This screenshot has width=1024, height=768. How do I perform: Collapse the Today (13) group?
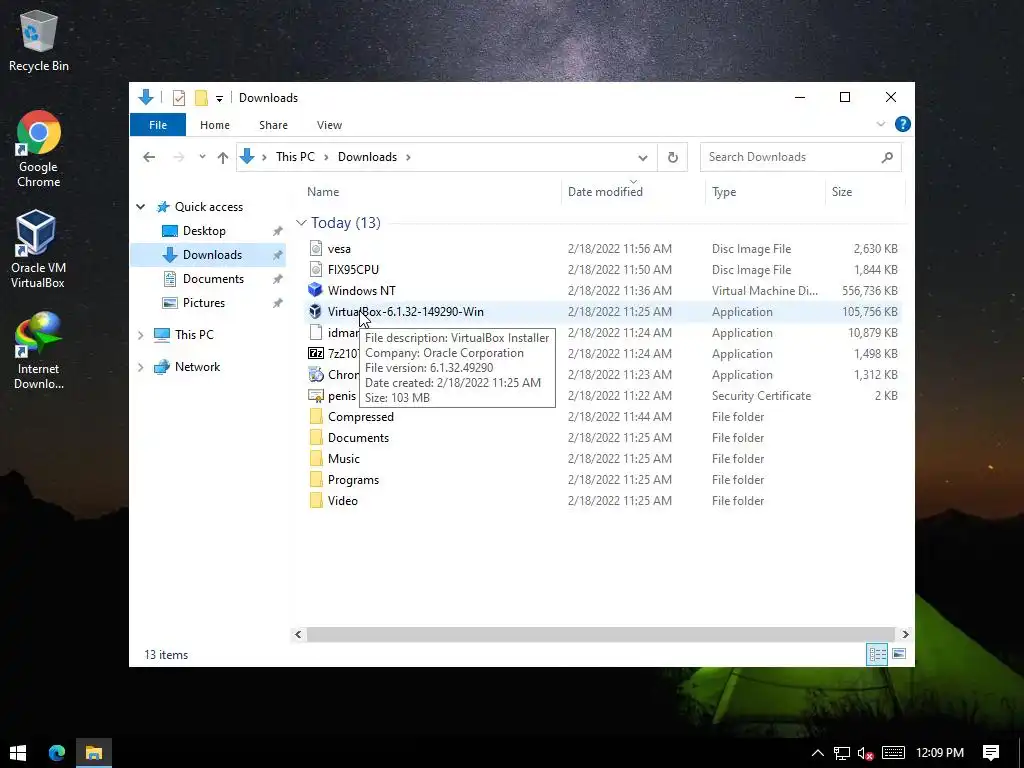[301, 223]
